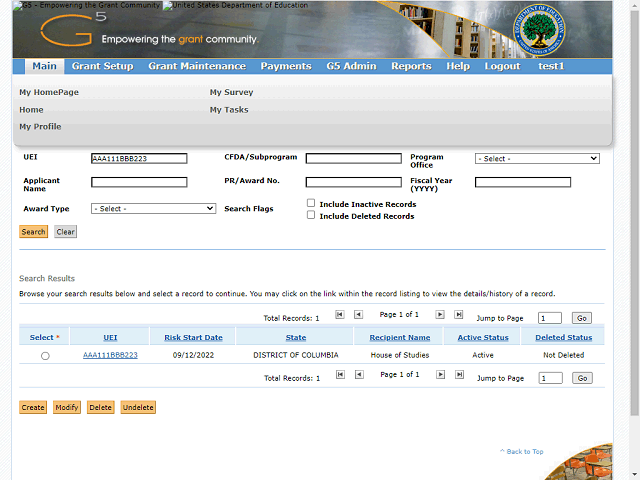The height and width of the screenshot is (480, 640).
Task: Enable Include Inactive Records checkbox
Action: [311, 204]
